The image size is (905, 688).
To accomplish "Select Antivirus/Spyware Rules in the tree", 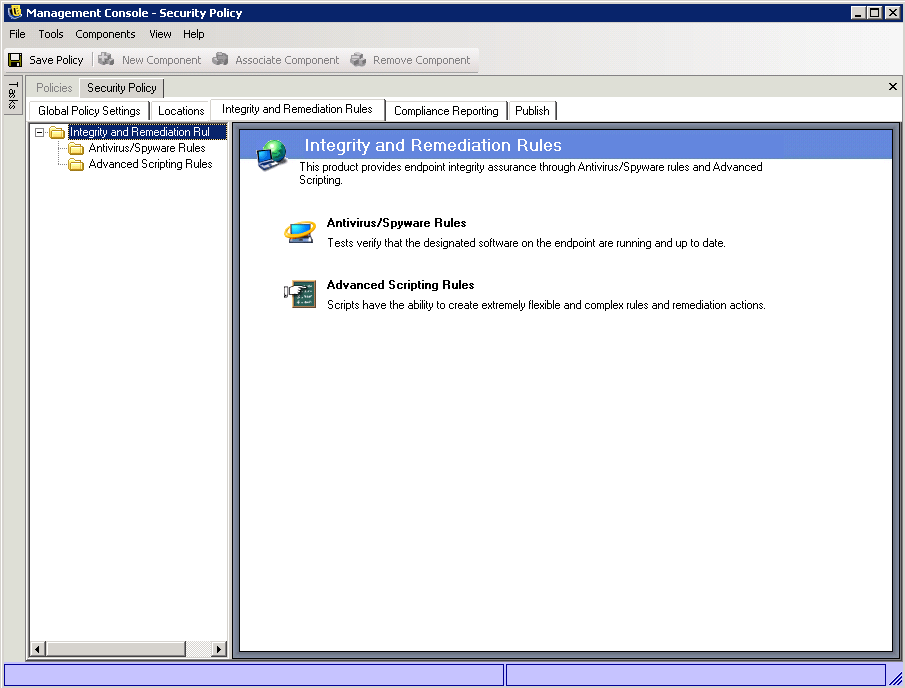I will point(147,148).
